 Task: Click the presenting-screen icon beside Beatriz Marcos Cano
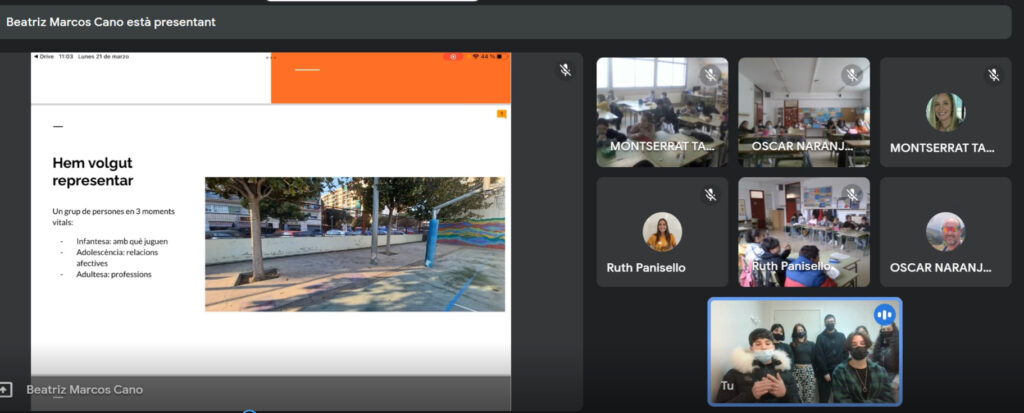(x=7, y=389)
